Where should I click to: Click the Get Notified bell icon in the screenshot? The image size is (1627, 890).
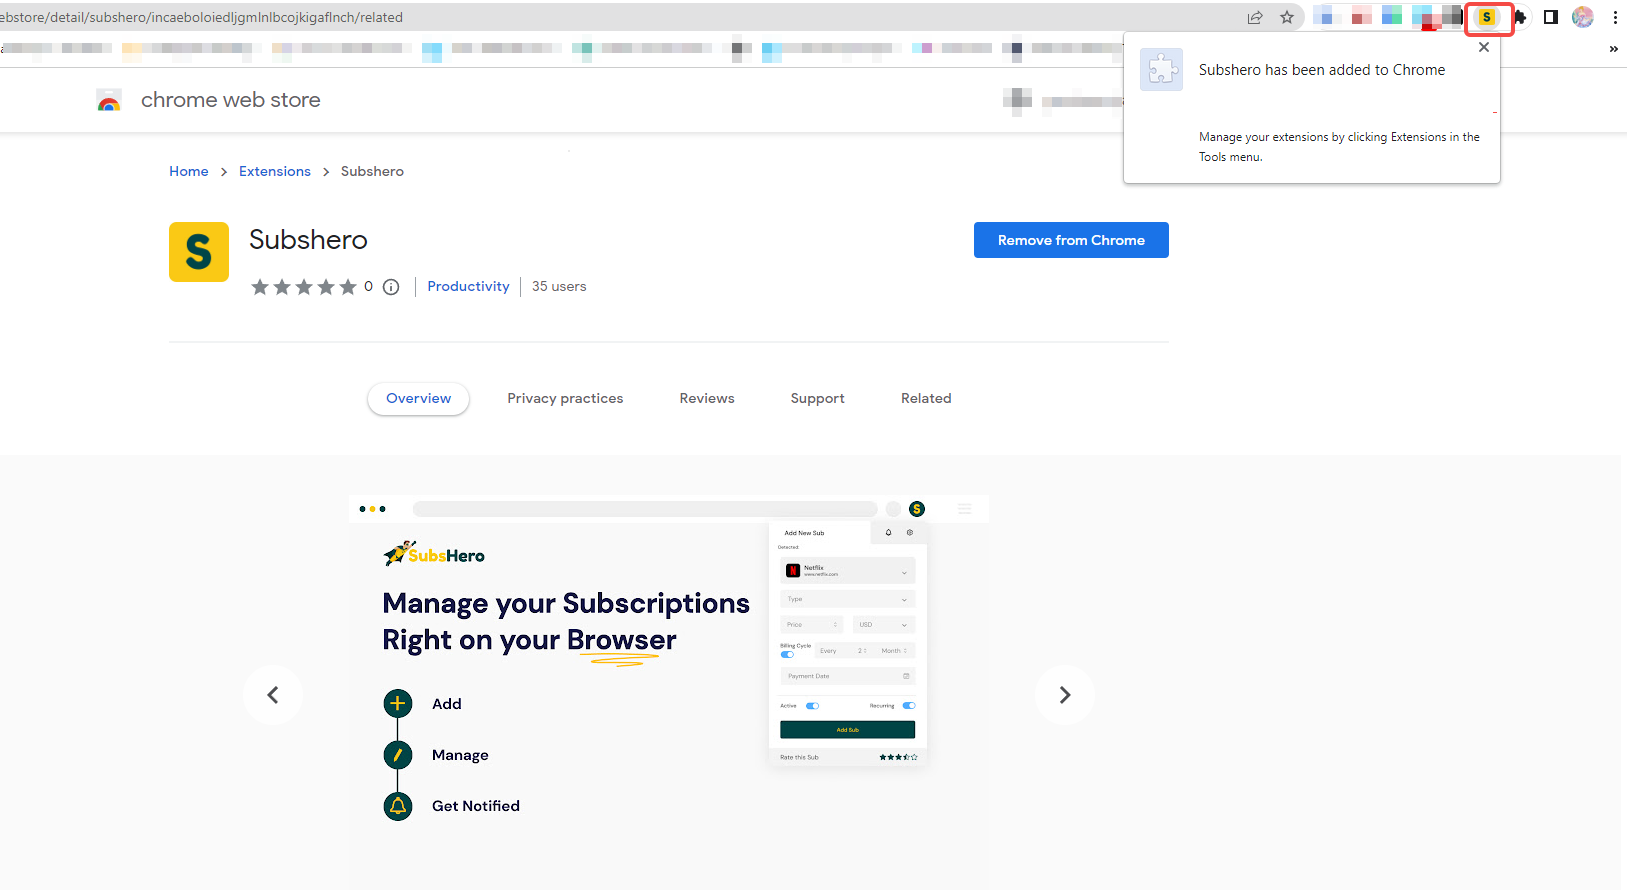point(398,806)
